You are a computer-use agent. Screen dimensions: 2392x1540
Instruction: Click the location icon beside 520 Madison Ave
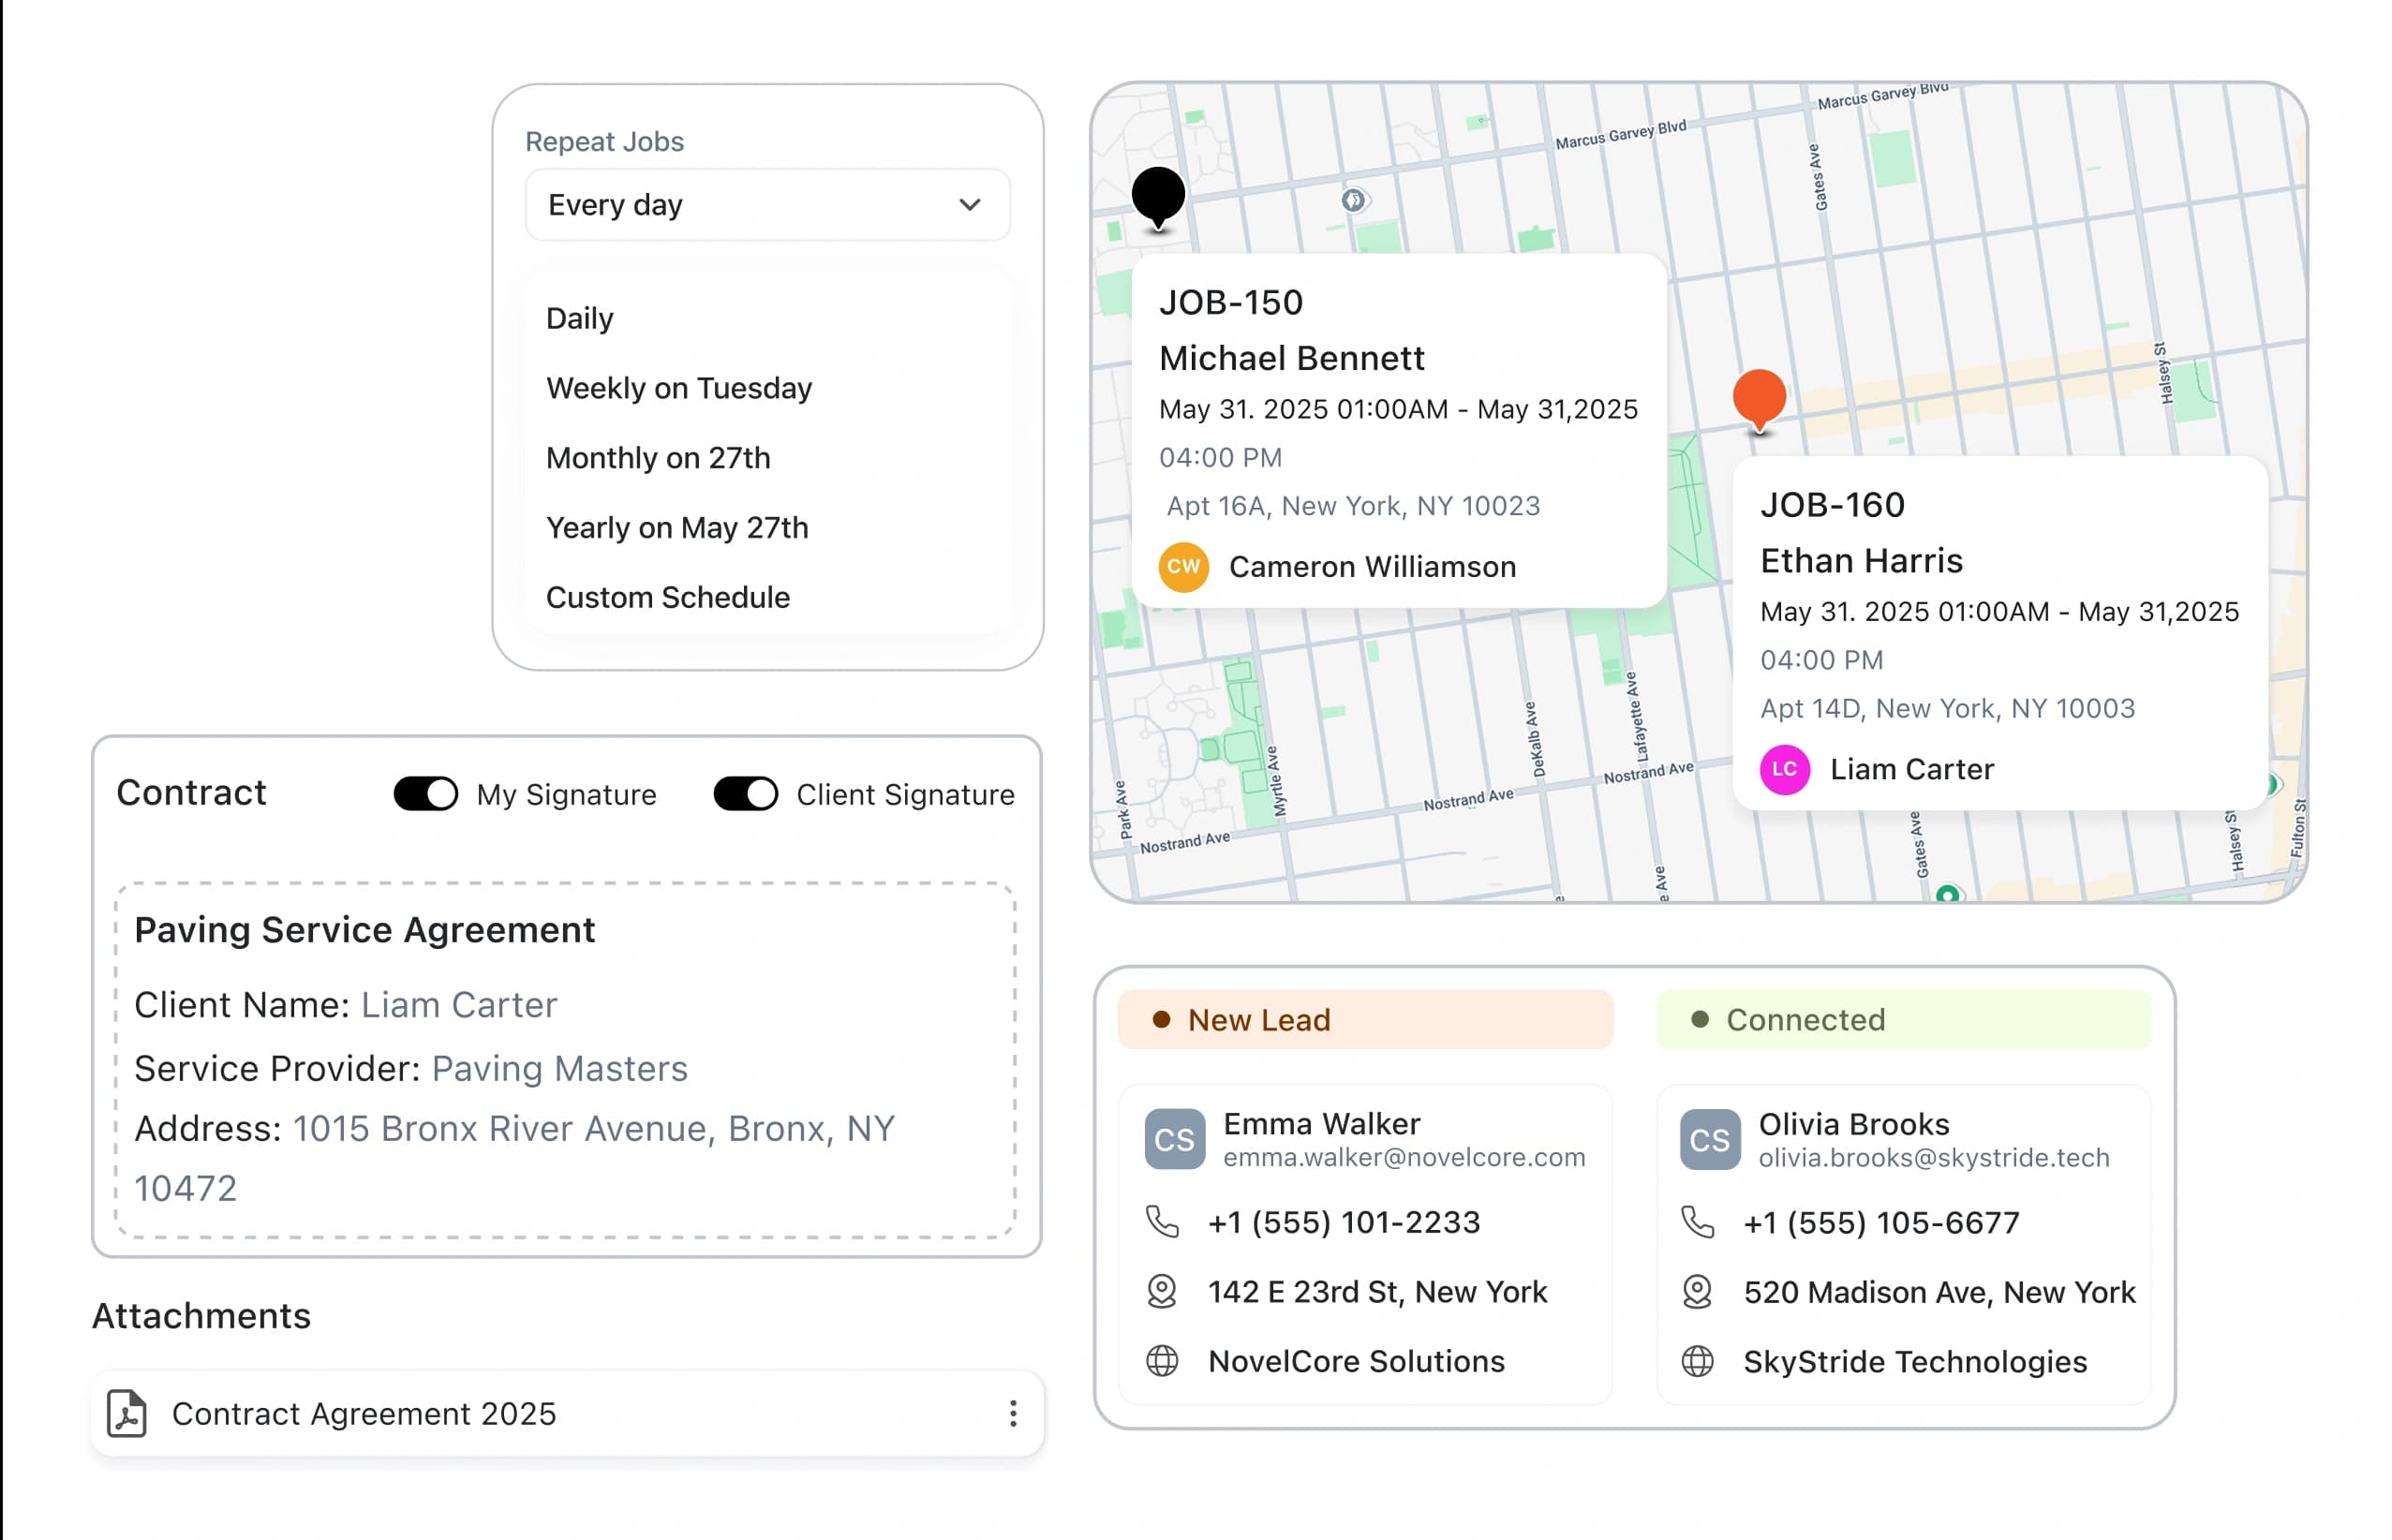click(x=1697, y=1292)
